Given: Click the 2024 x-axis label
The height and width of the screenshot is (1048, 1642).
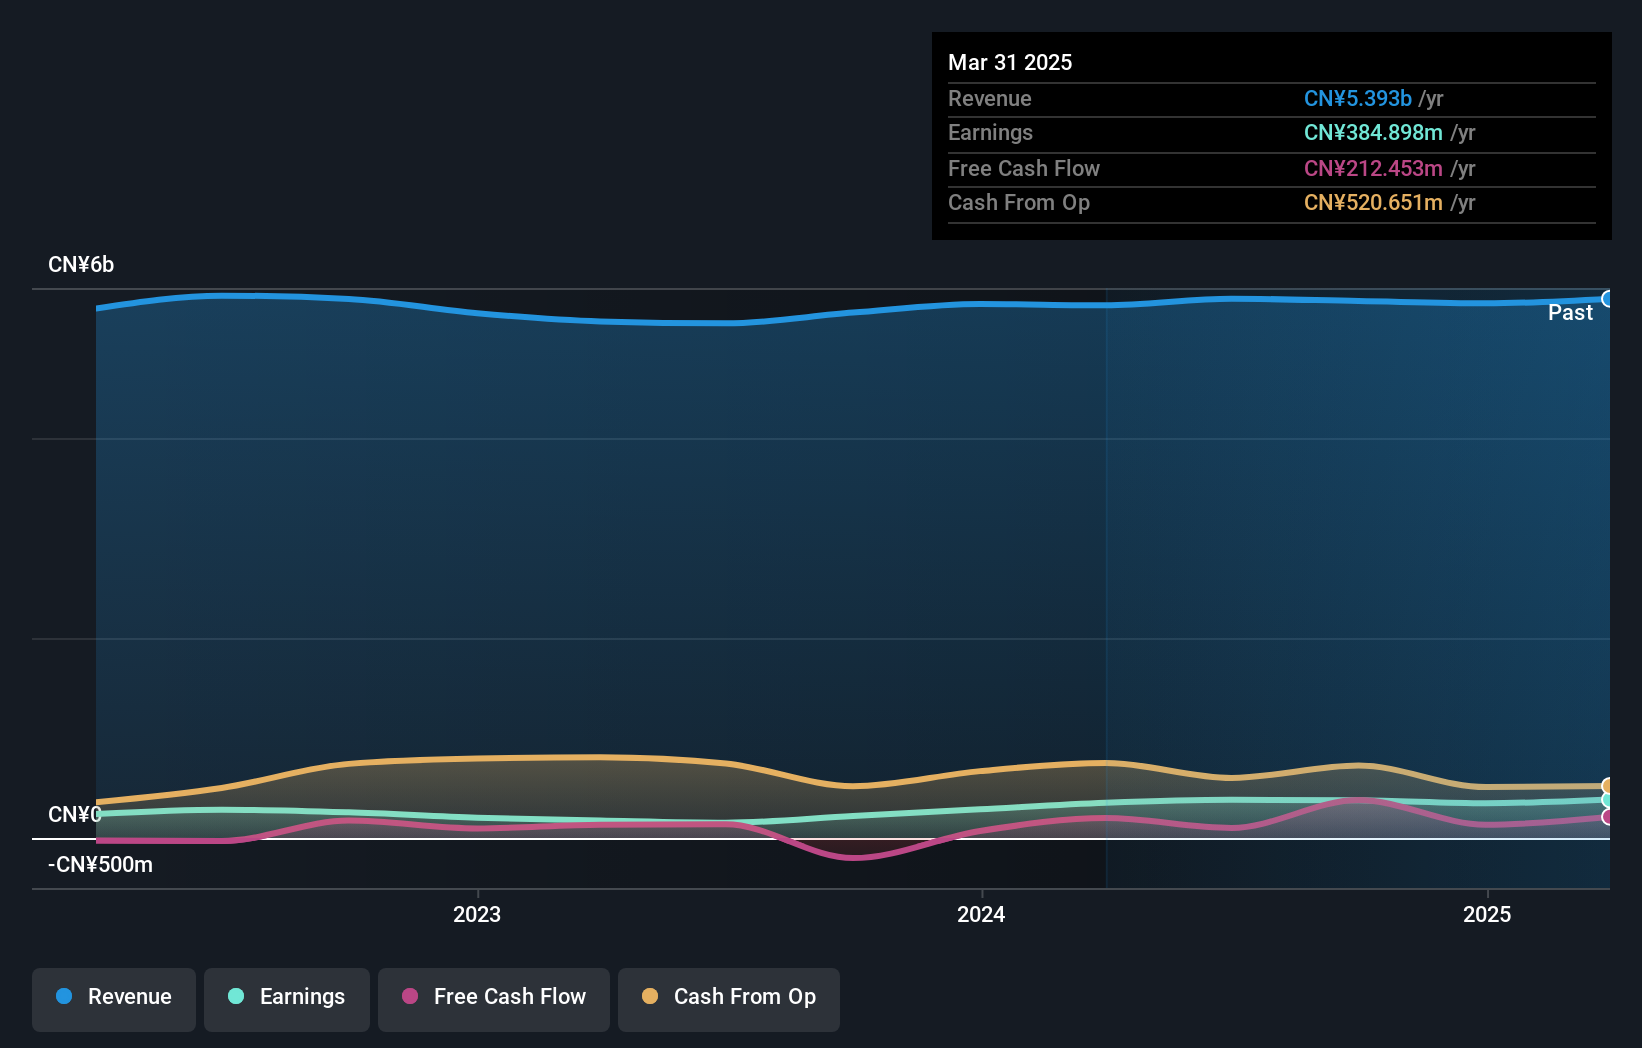Looking at the screenshot, I should 981,914.
